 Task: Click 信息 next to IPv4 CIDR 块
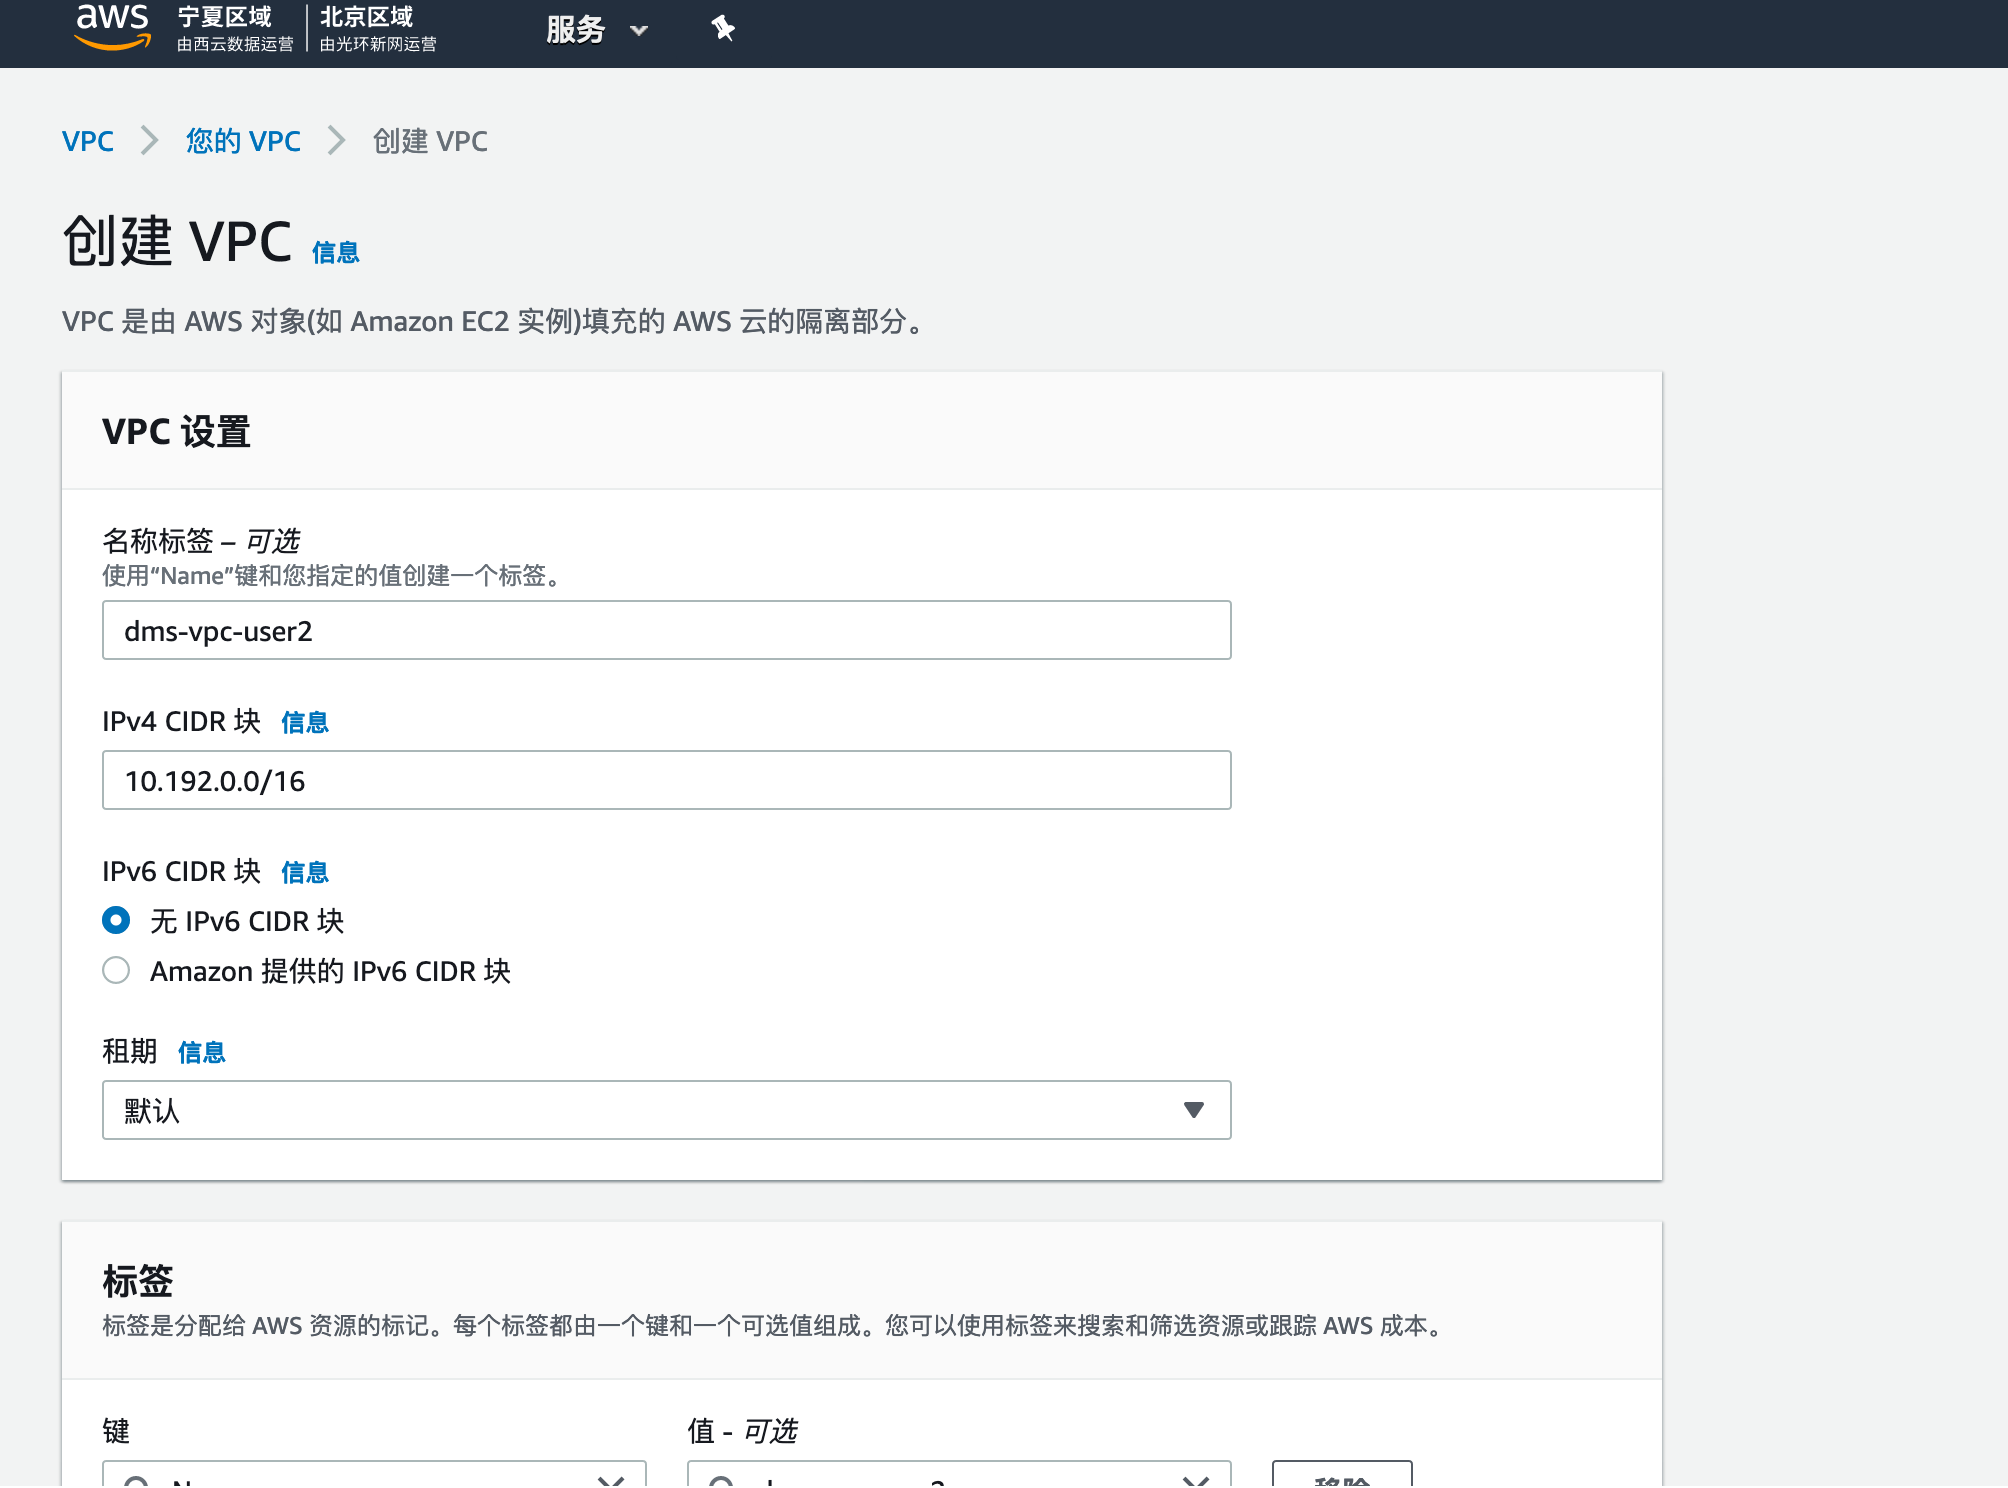306,722
